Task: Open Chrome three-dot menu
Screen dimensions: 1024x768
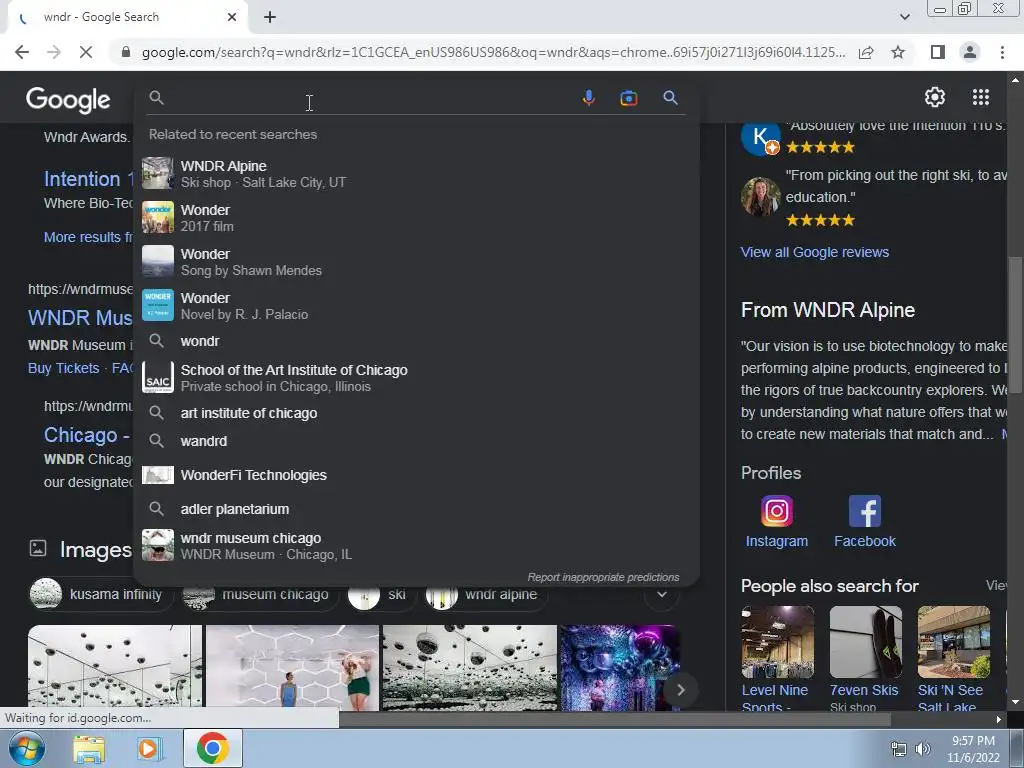Action: [x=1002, y=52]
